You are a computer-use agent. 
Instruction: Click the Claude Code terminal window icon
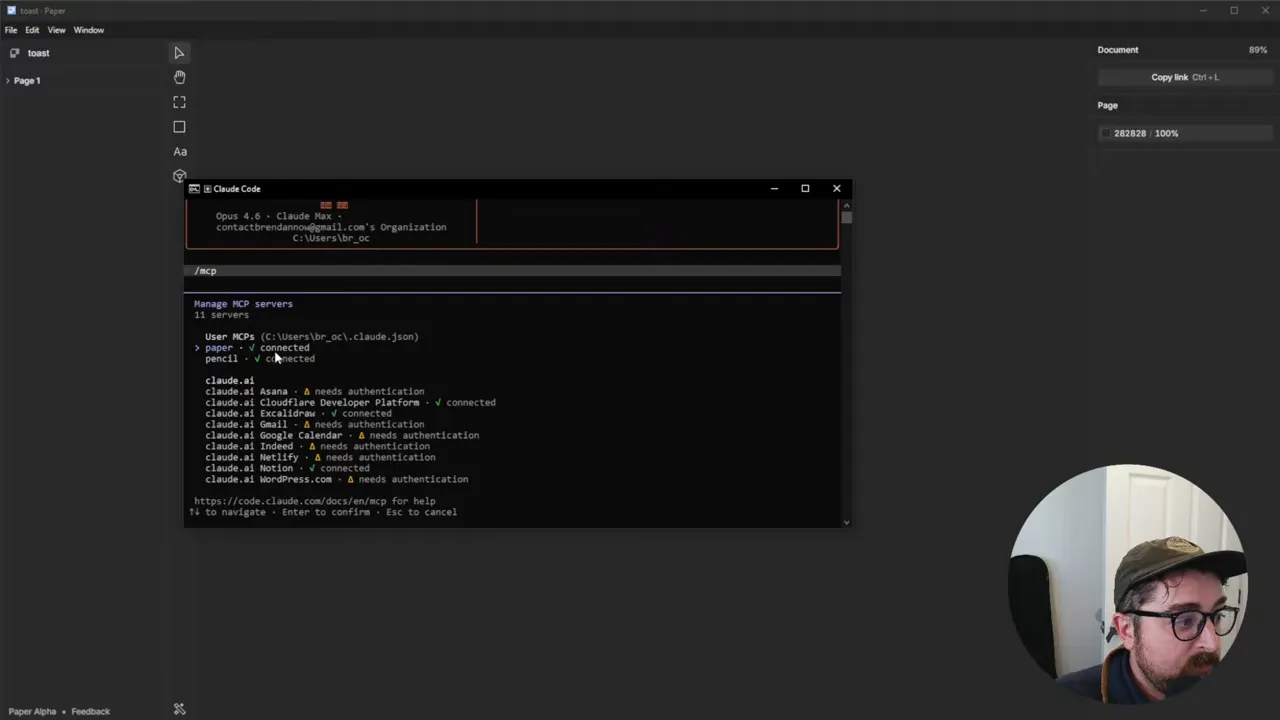[x=194, y=188]
